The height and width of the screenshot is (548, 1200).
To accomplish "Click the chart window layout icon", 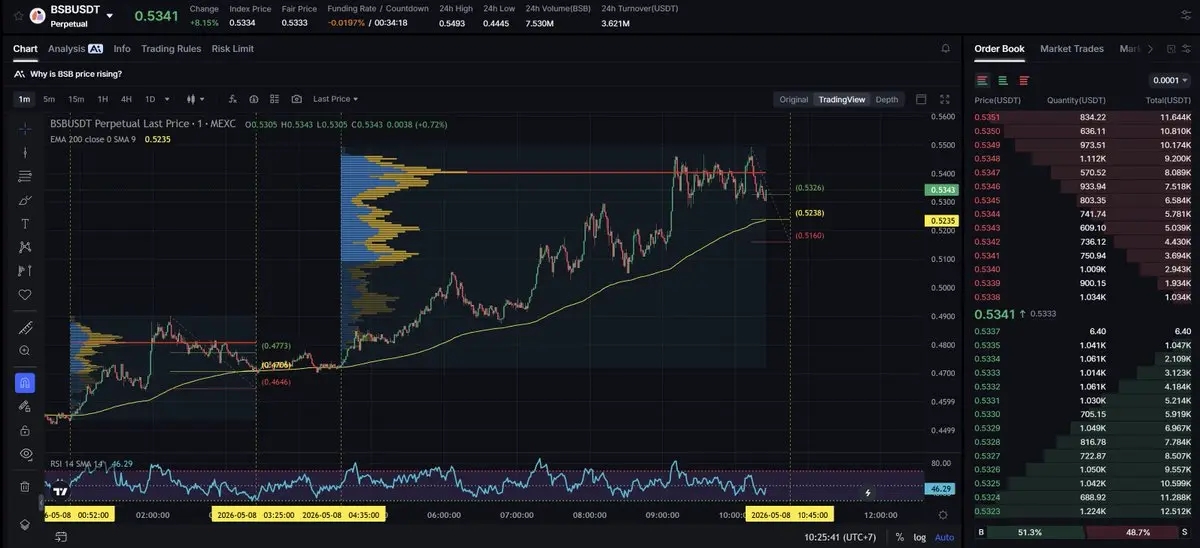I will (x=921, y=99).
